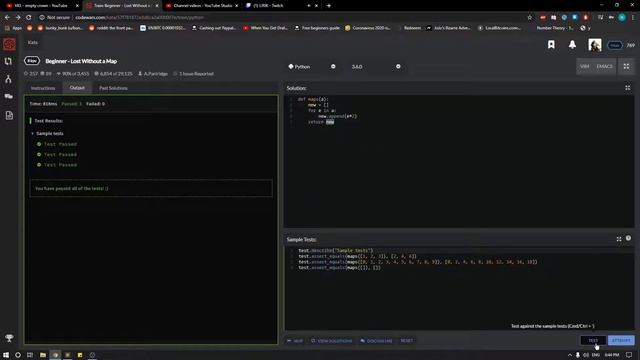Click the SKIP button below the editor

[295, 340]
